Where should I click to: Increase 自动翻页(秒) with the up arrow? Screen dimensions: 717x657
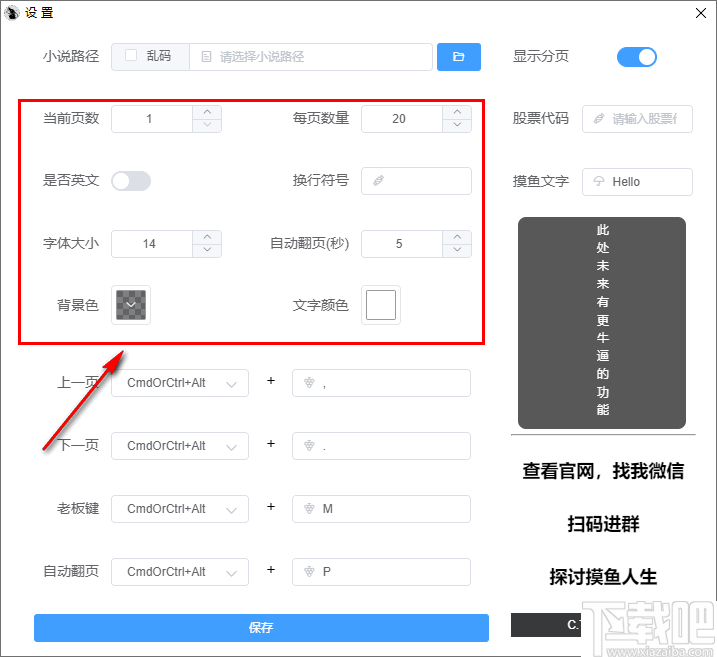(457, 237)
